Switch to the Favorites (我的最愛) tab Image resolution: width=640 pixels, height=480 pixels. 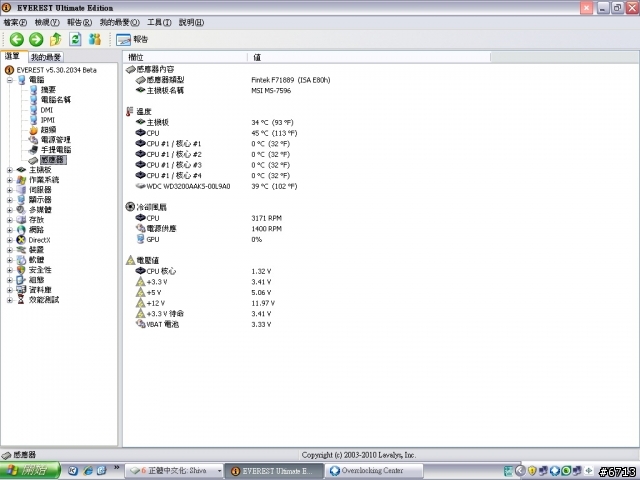click(46, 57)
